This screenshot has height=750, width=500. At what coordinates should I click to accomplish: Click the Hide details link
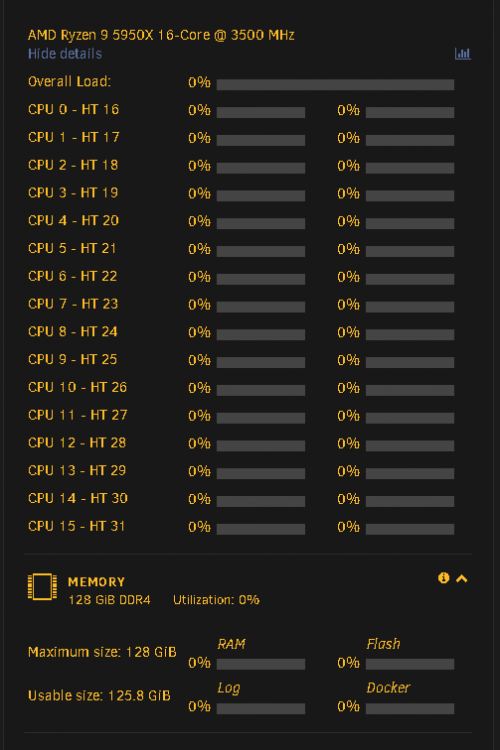click(x=65, y=54)
